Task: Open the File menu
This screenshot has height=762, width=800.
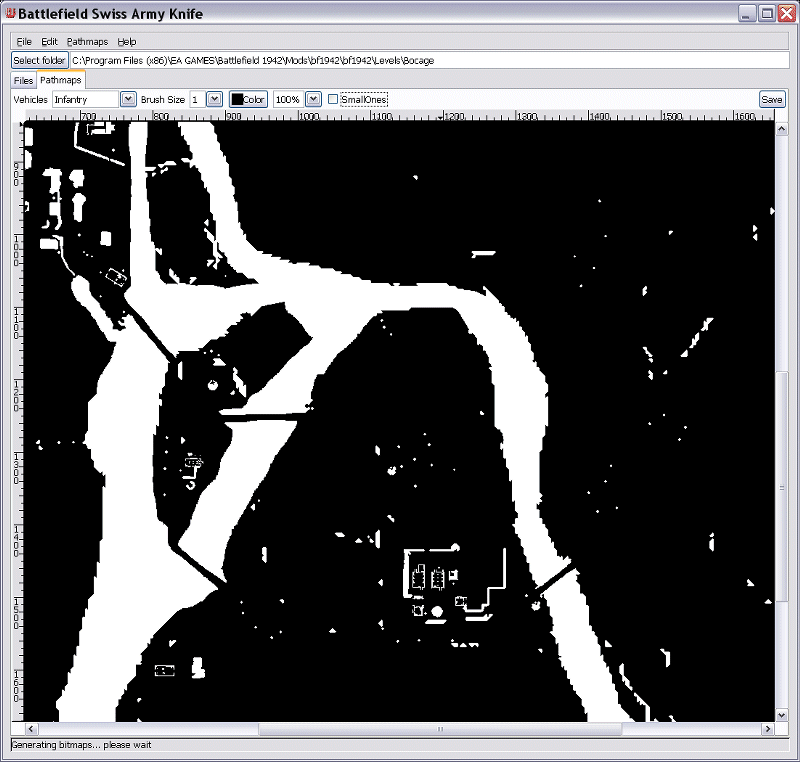Action: click(24, 42)
